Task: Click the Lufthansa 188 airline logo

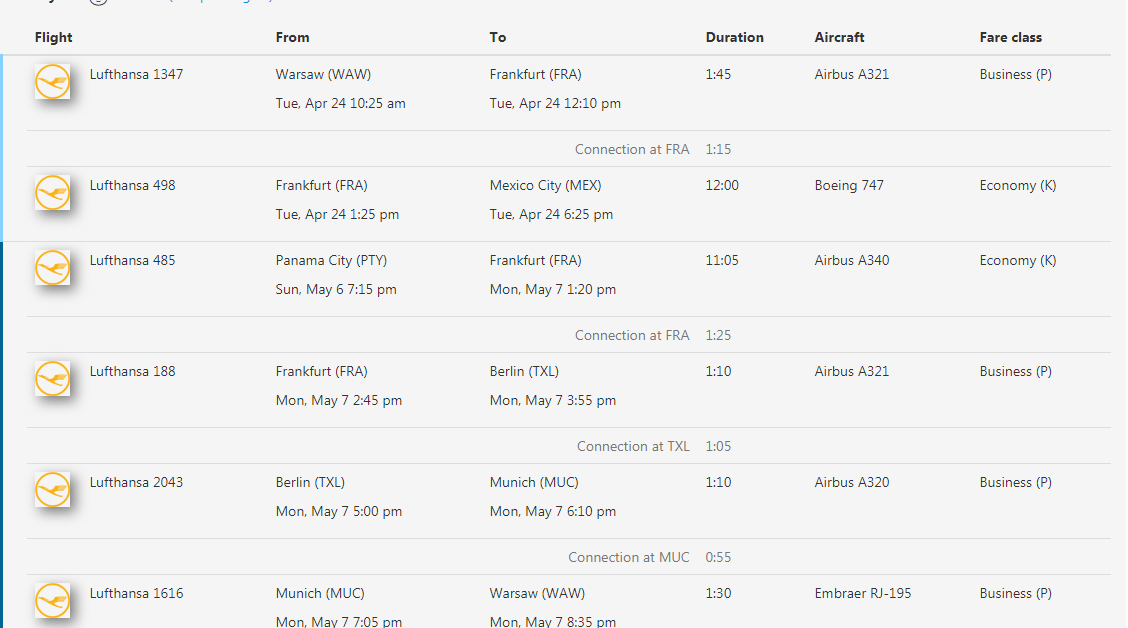Action: pyautogui.click(x=53, y=378)
